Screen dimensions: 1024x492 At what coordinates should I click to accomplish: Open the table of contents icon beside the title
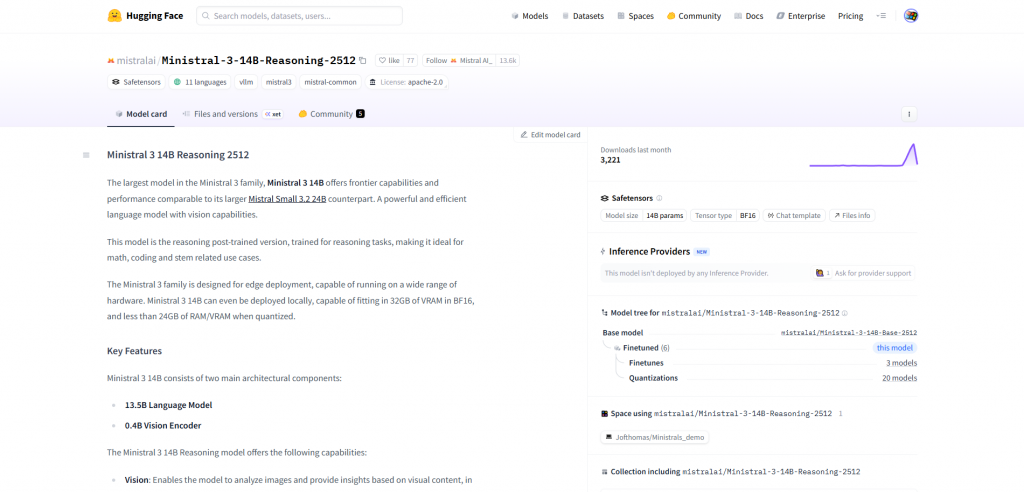(x=86, y=155)
